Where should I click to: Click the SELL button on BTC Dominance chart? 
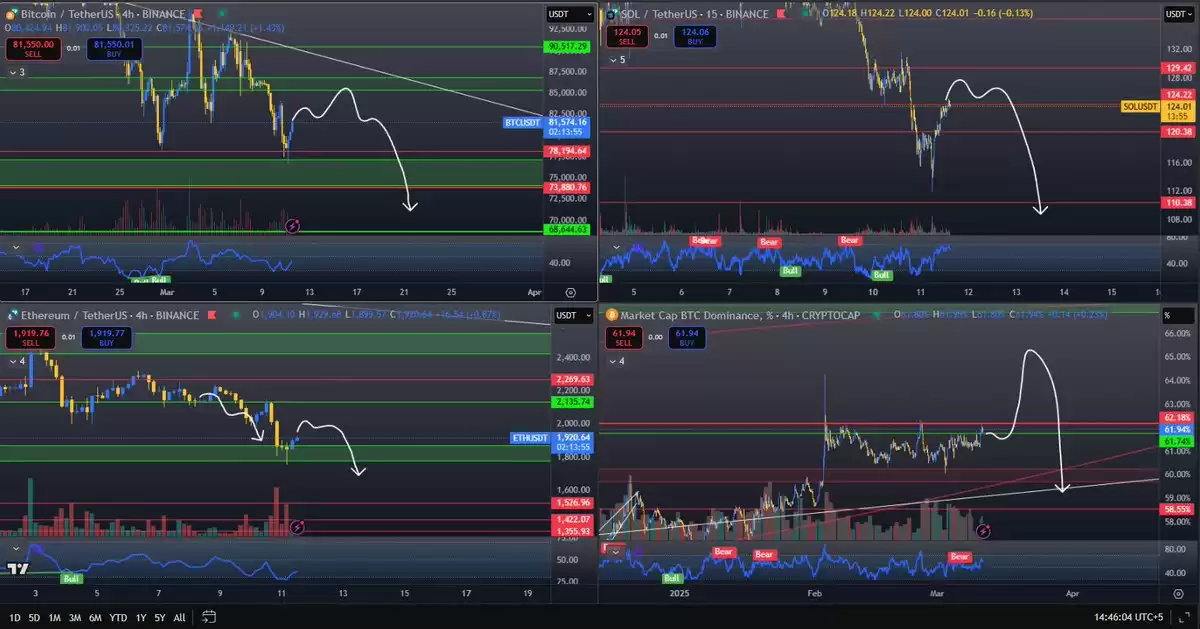pyautogui.click(x=623, y=338)
